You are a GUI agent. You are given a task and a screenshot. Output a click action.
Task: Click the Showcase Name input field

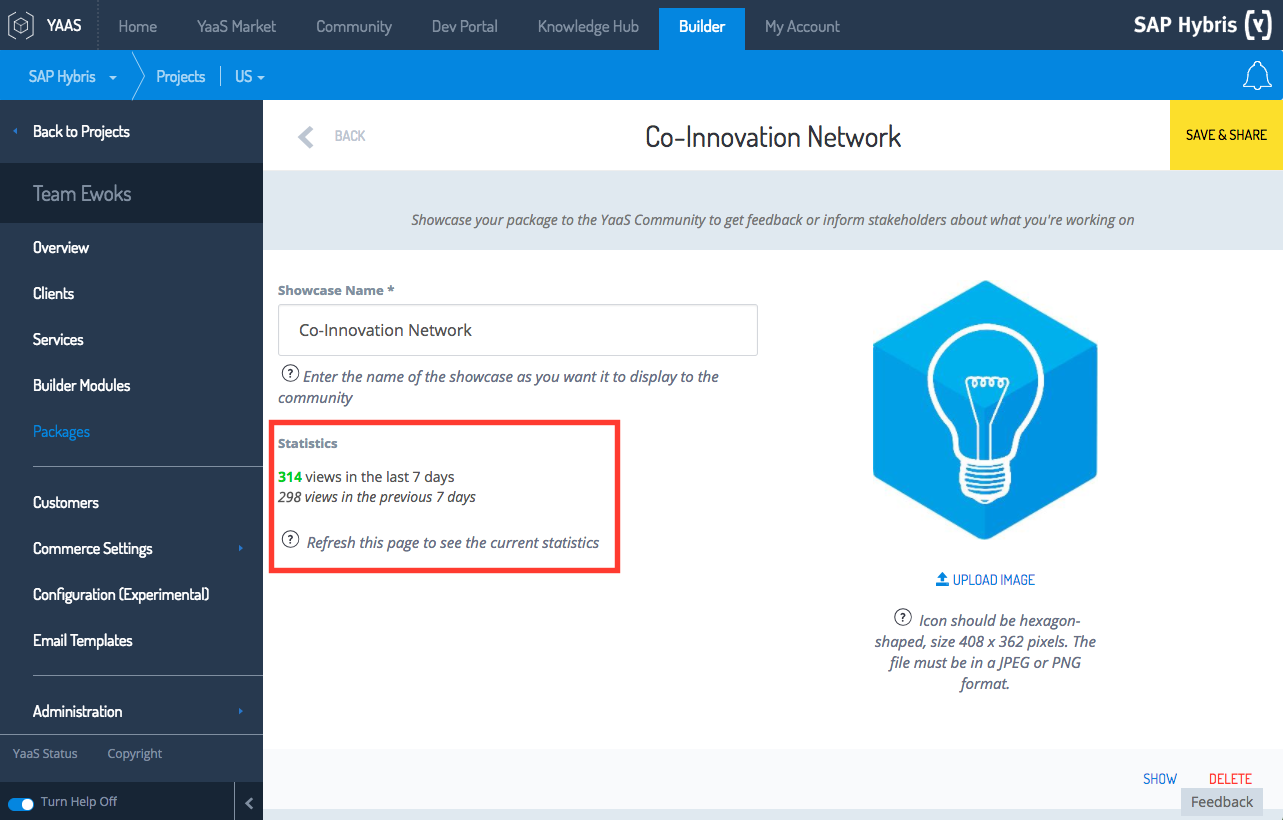pos(517,330)
